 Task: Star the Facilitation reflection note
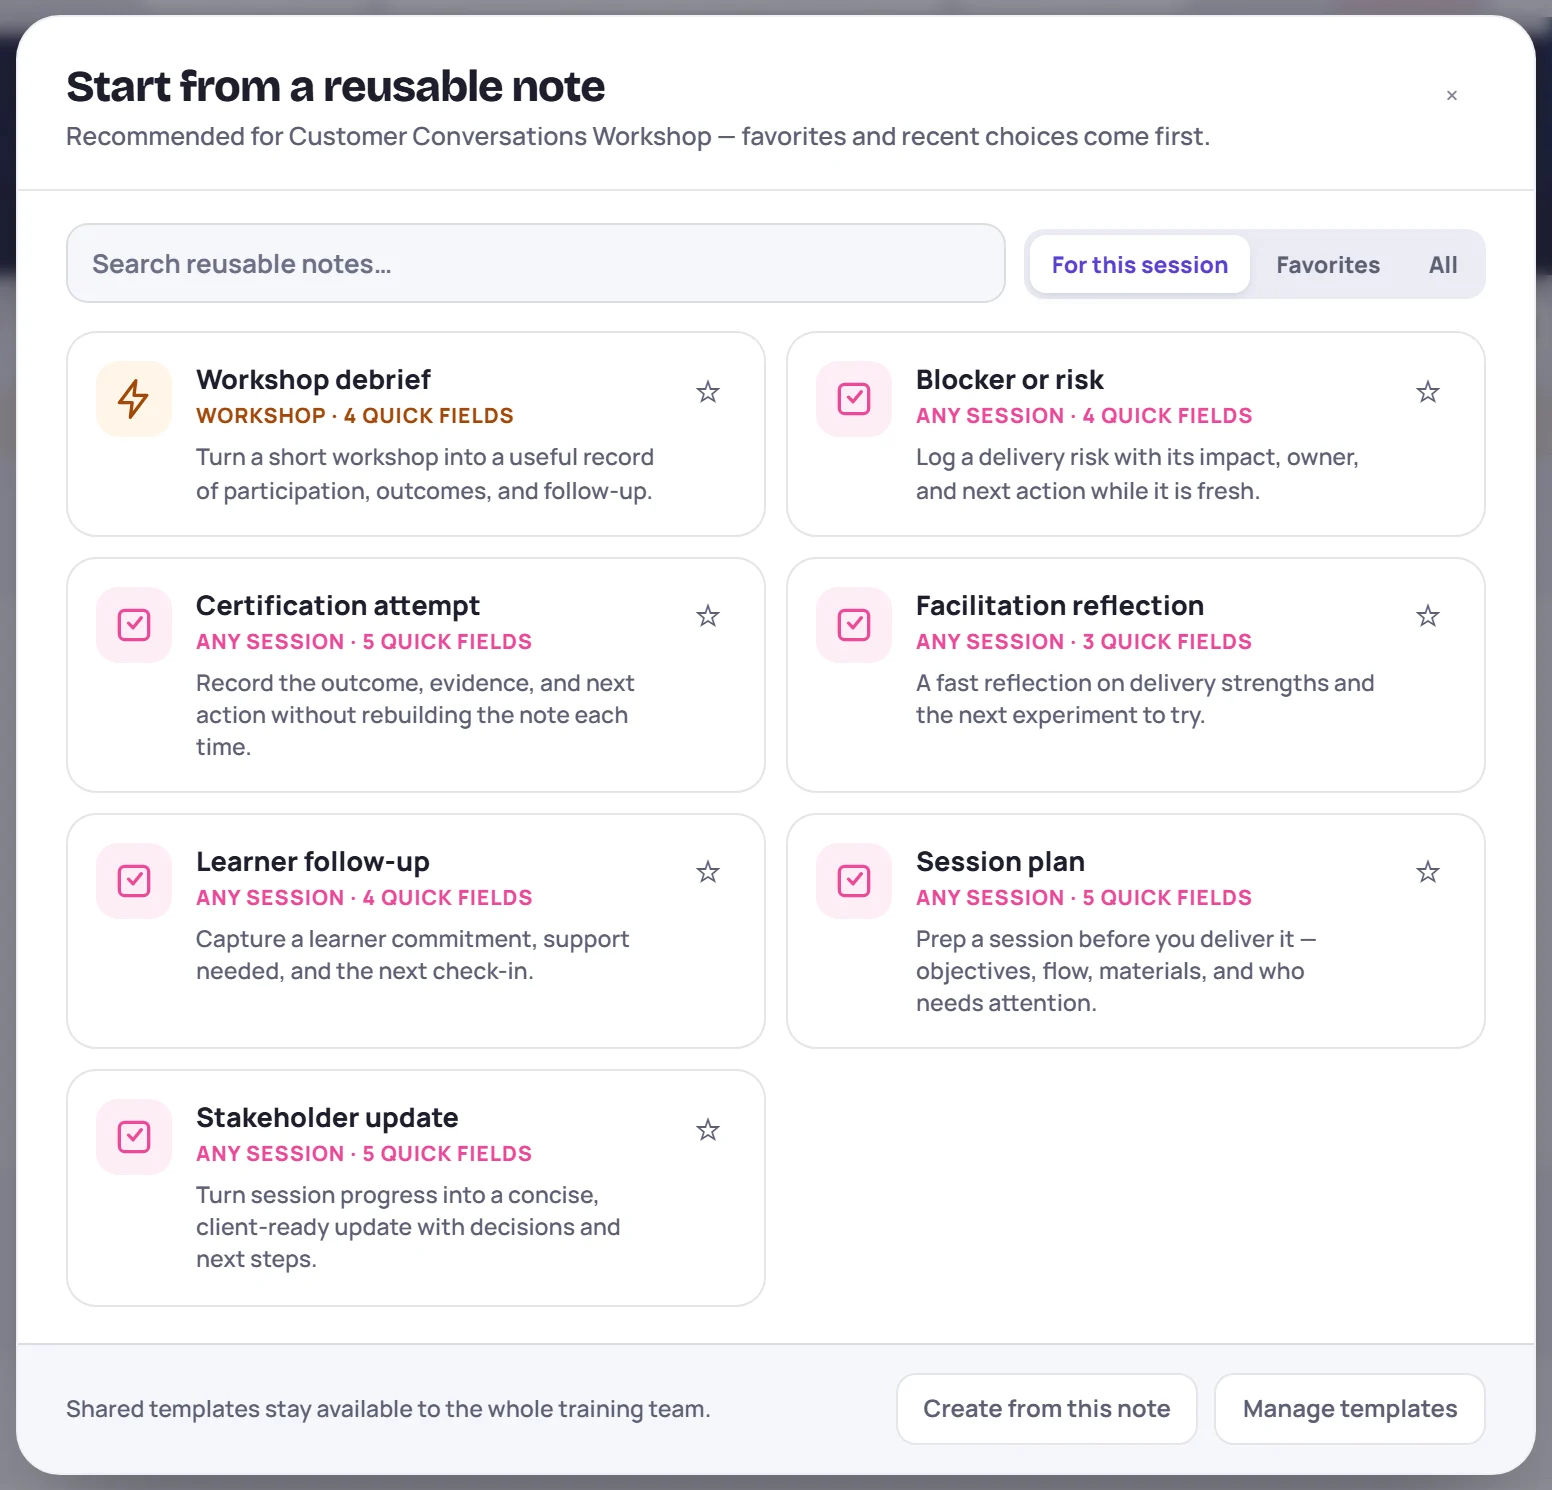(x=1428, y=616)
